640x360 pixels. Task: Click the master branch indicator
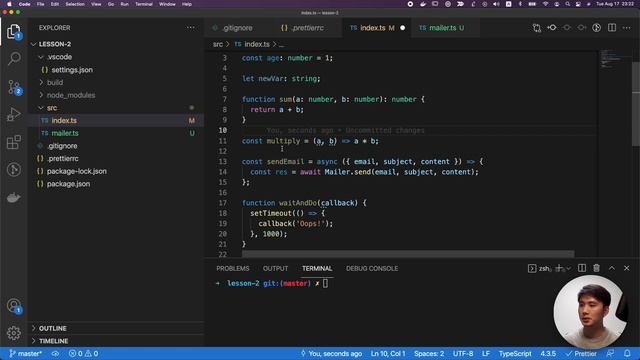click(25, 353)
